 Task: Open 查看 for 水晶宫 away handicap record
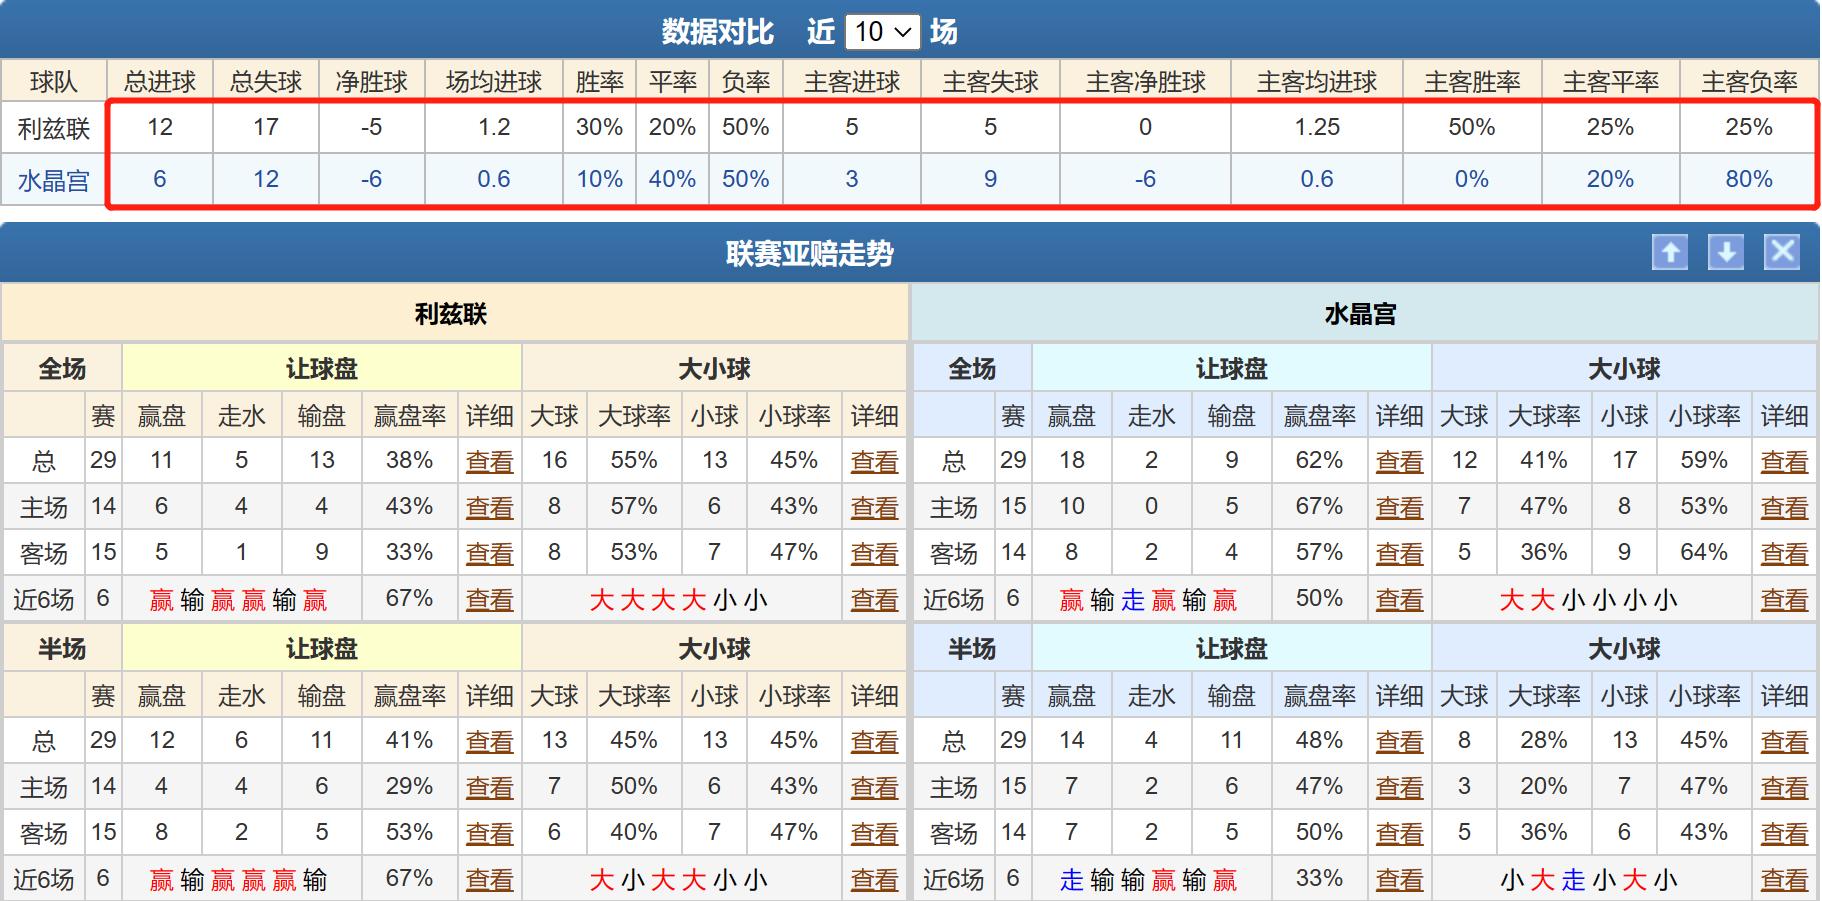pos(1399,552)
